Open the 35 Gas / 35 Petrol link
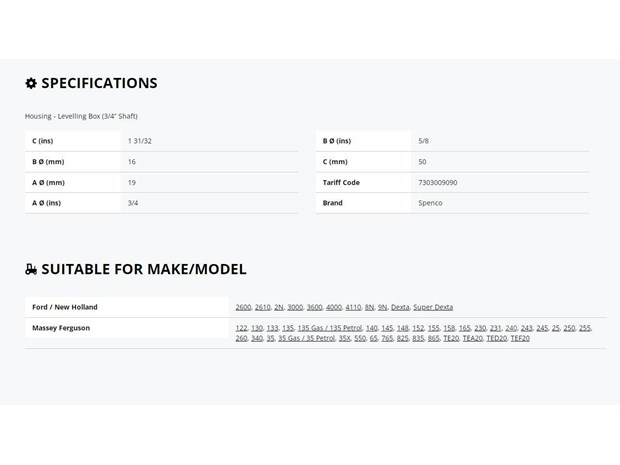 306,338
